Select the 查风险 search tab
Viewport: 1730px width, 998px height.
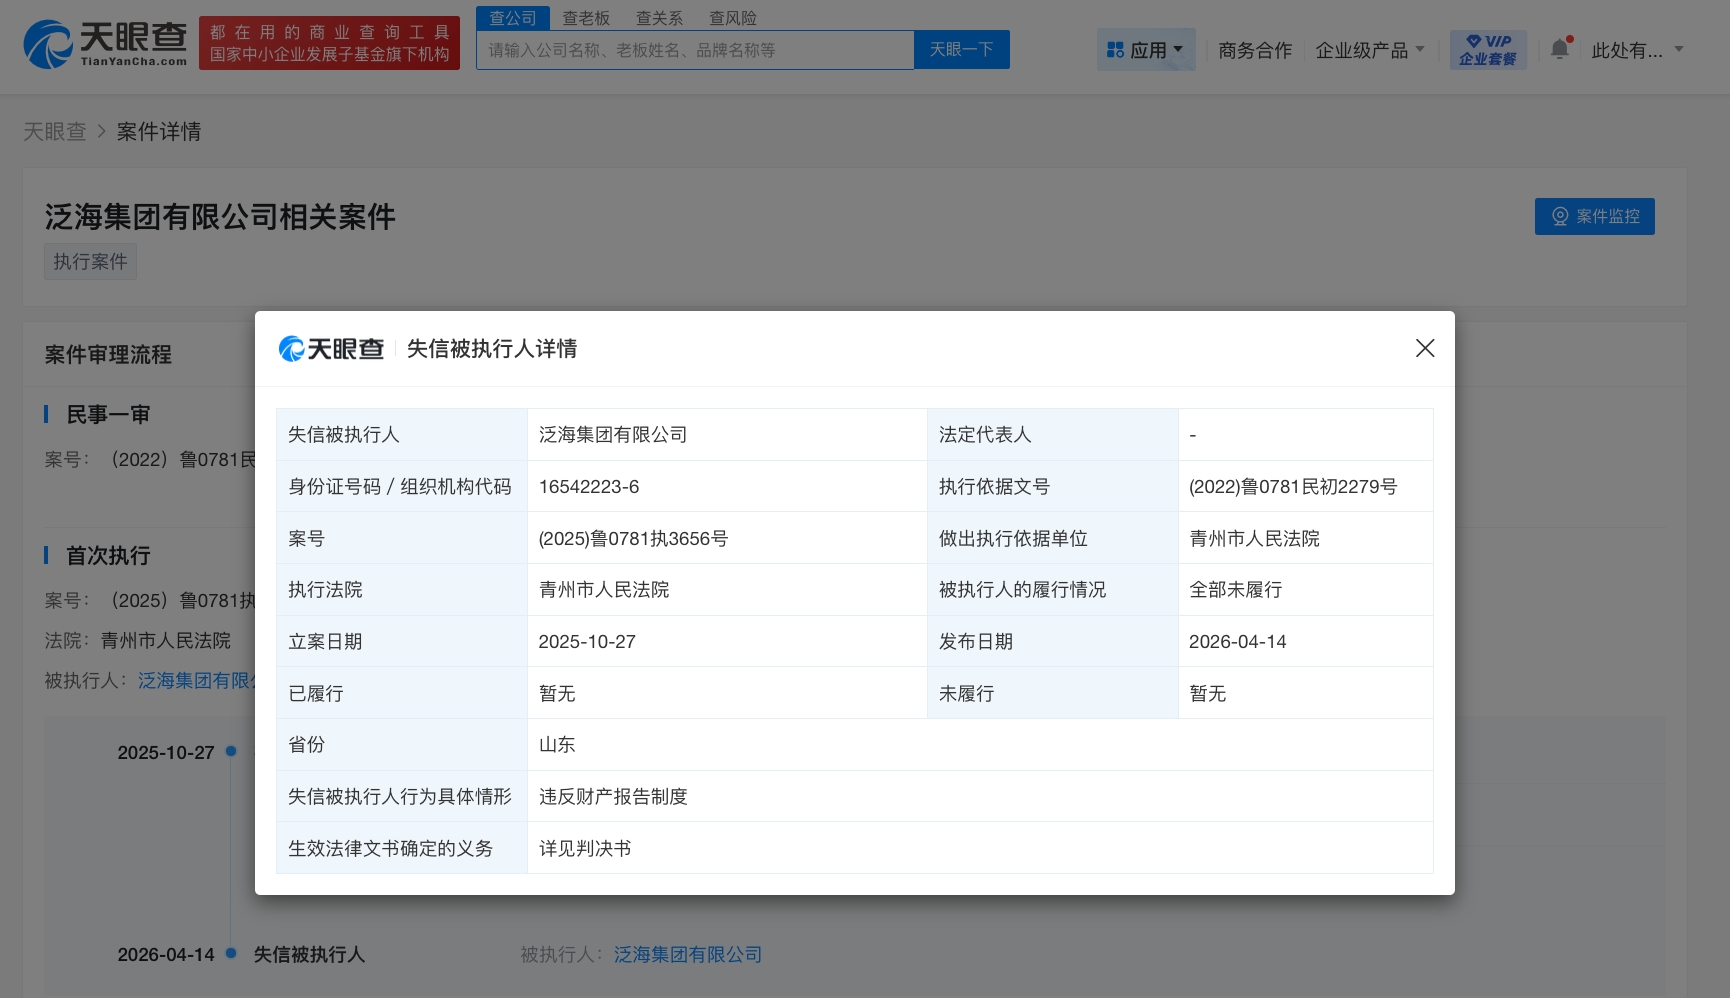click(x=733, y=18)
